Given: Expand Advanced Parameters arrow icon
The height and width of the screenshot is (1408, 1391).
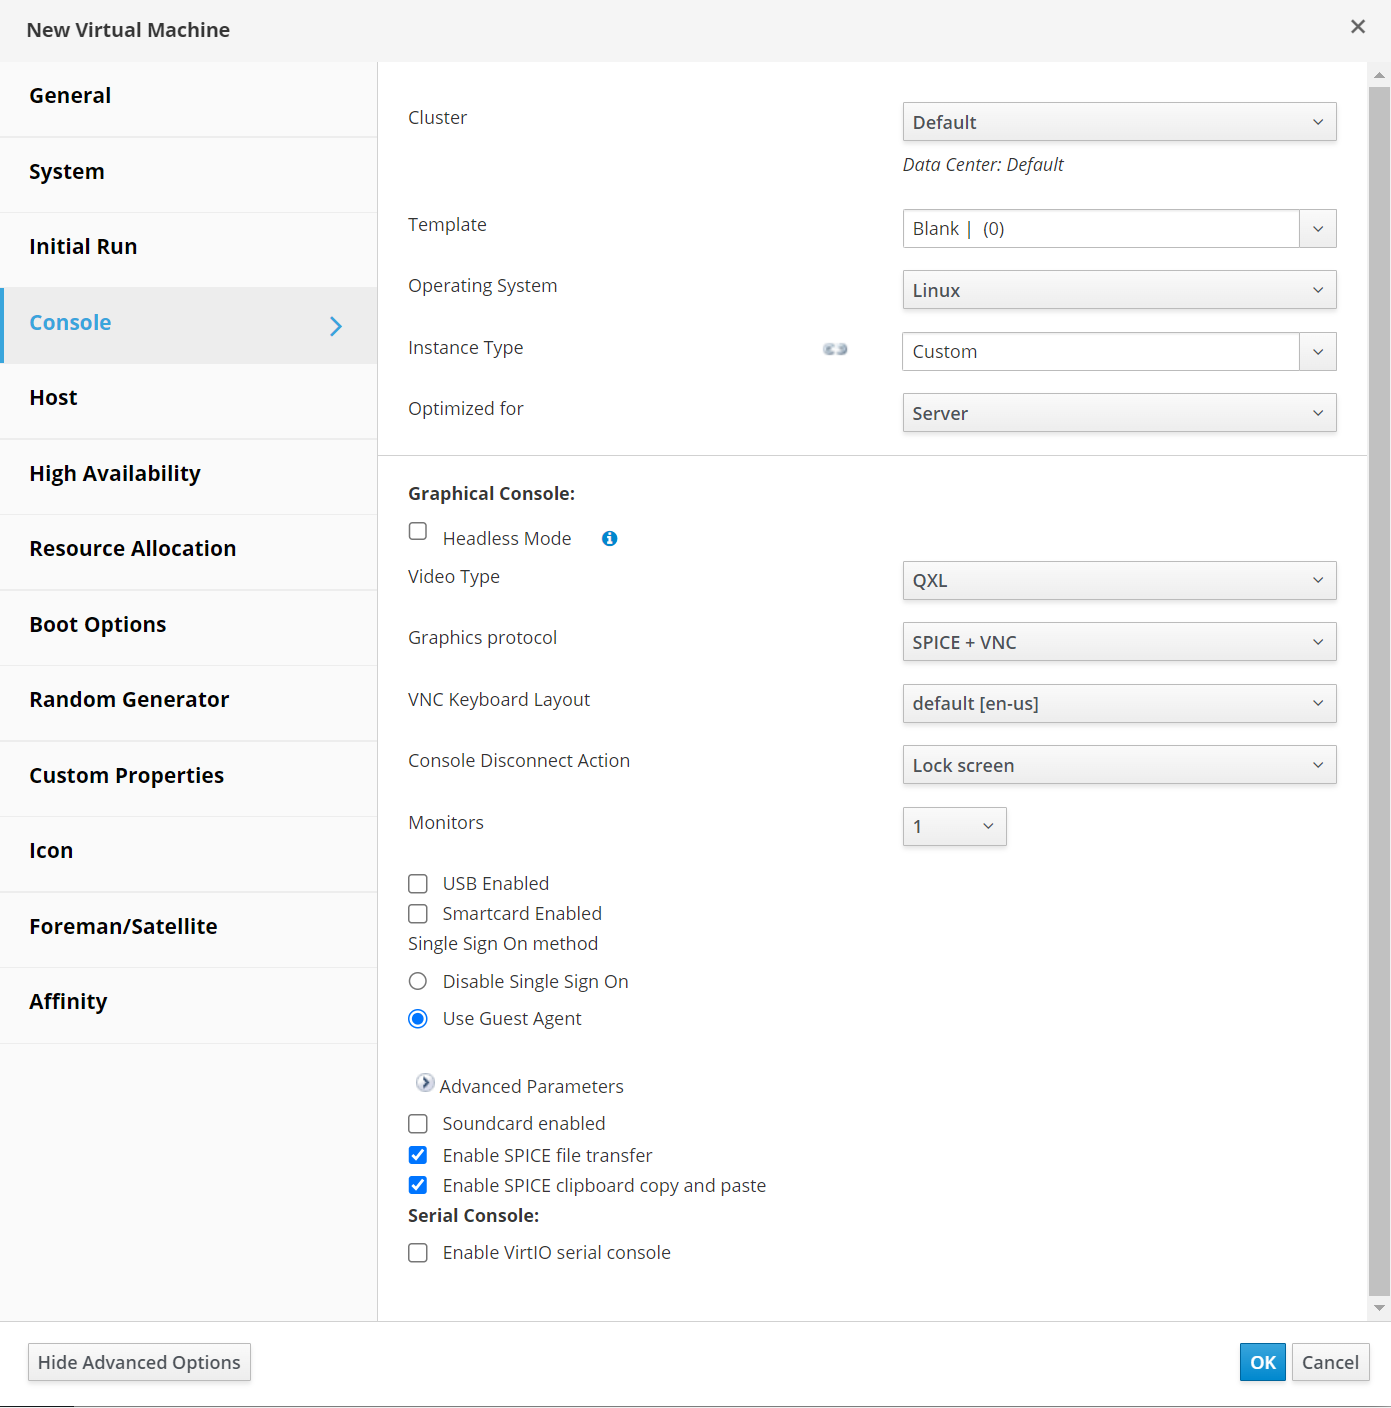Looking at the screenshot, I should tap(425, 1083).
